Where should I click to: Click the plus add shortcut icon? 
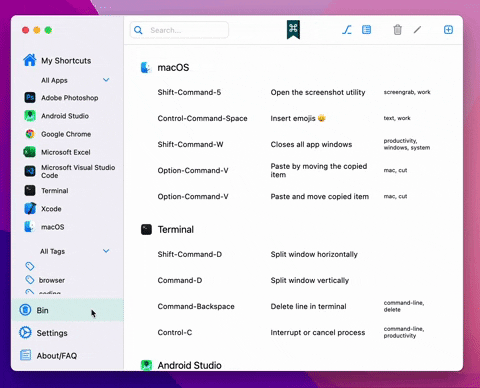448,30
